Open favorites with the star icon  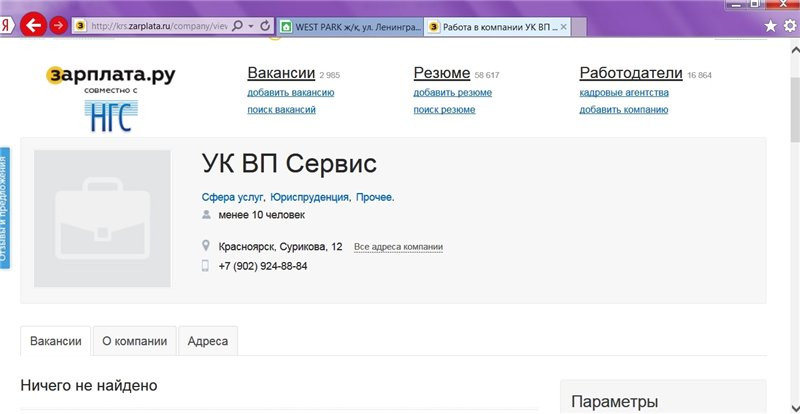770,26
